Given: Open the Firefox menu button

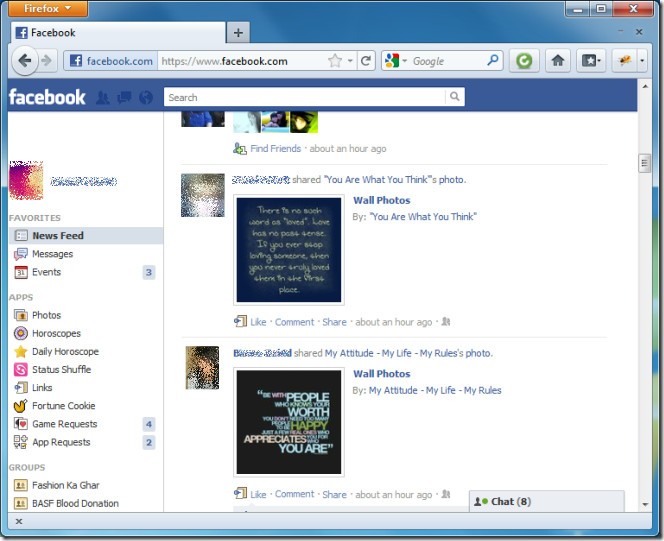Looking at the screenshot, I should pyautogui.click(x=48, y=8).
